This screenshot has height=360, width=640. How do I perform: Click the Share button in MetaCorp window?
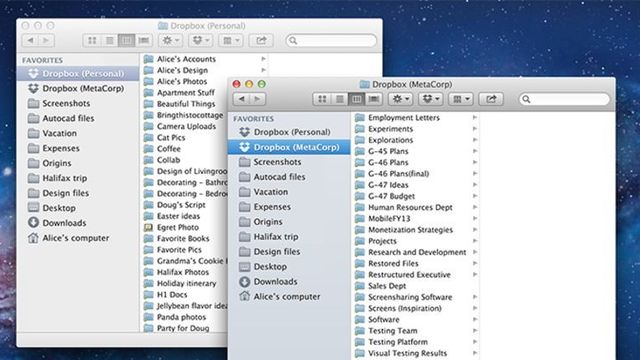pos(491,99)
